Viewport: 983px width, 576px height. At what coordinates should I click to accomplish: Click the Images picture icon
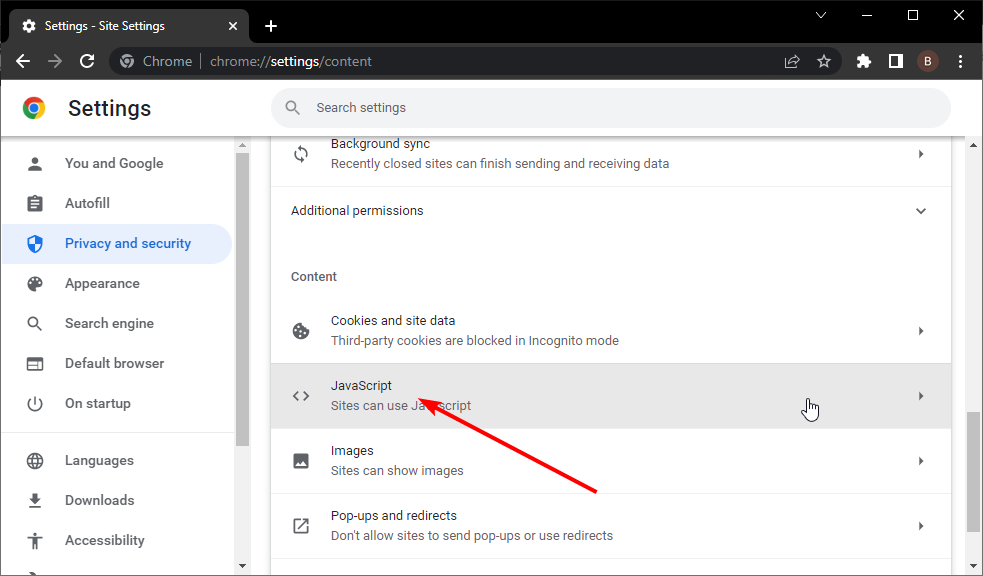tap(301, 461)
